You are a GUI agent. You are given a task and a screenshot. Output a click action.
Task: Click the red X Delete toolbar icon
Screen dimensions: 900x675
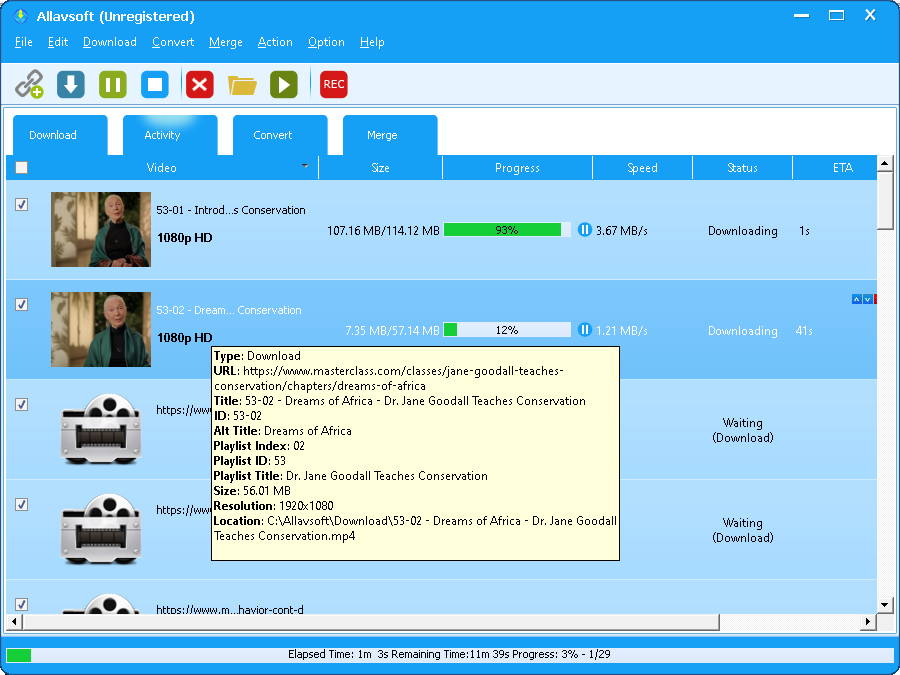pyautogui.click(x=200, y=84)
